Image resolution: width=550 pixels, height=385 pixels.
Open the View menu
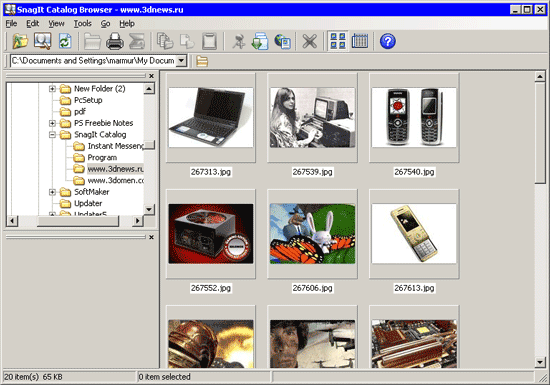tap(56, 23)
